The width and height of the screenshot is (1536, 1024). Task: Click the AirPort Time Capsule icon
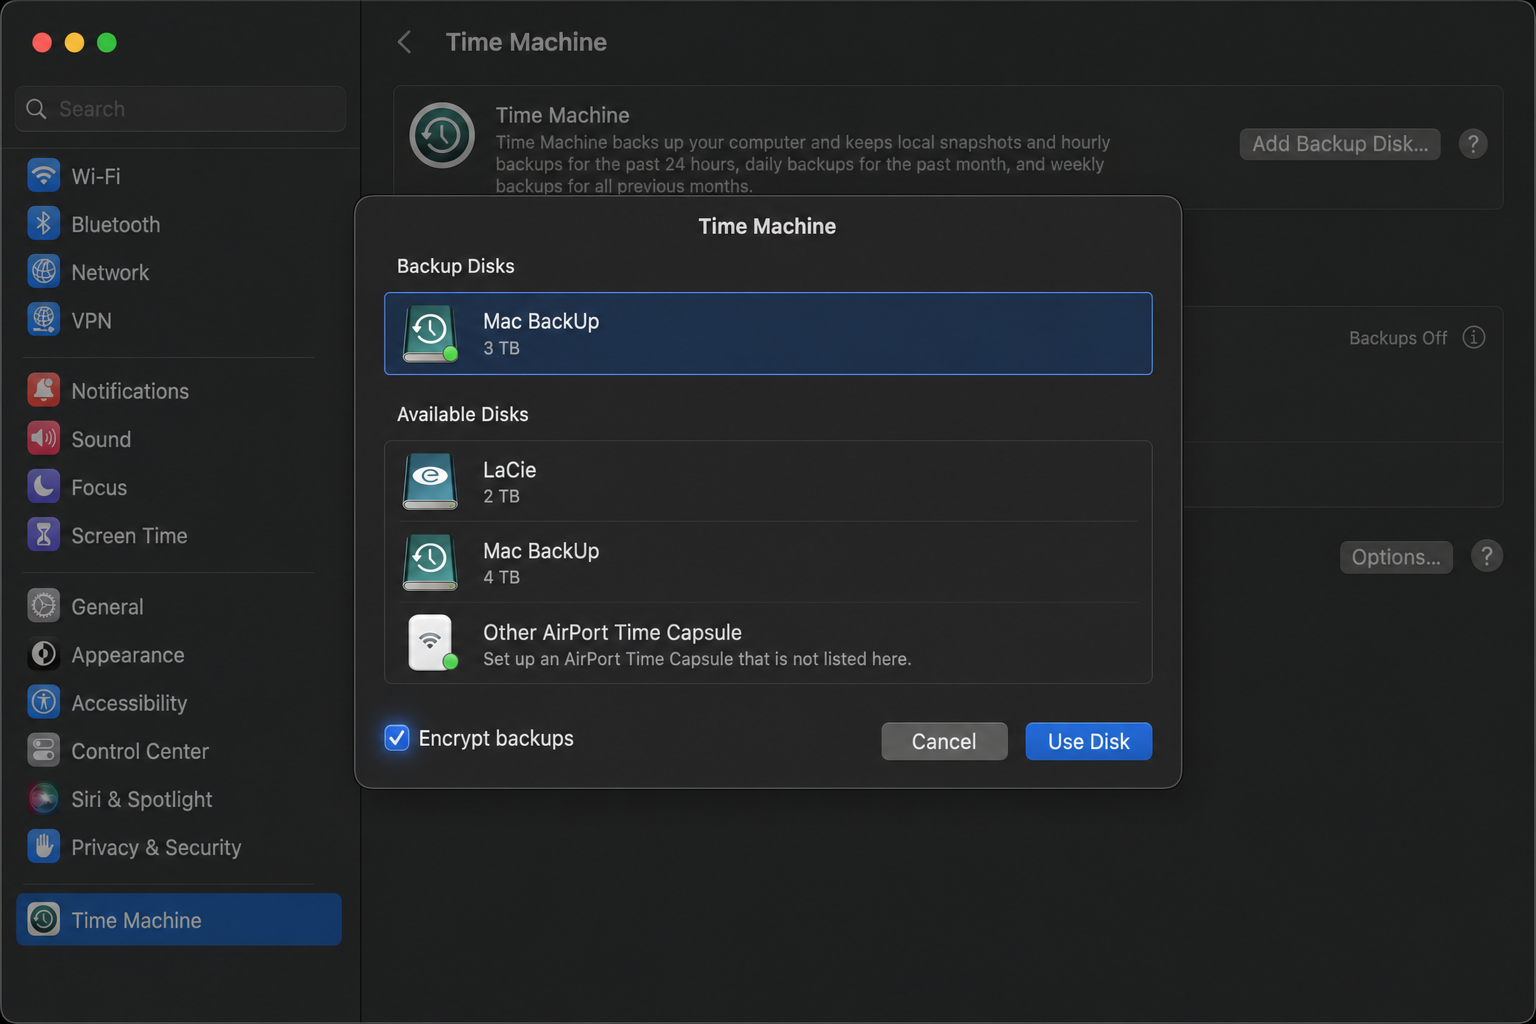pyautogui.click(x=431, y=643)
